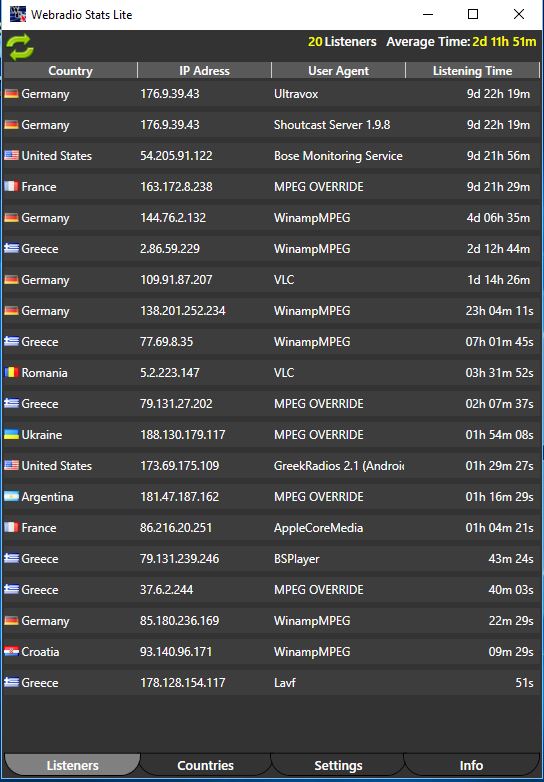The image size is (544, 782).
Task: Click the France flag for 163.172.8.238
Action: [x=11, y=186]
